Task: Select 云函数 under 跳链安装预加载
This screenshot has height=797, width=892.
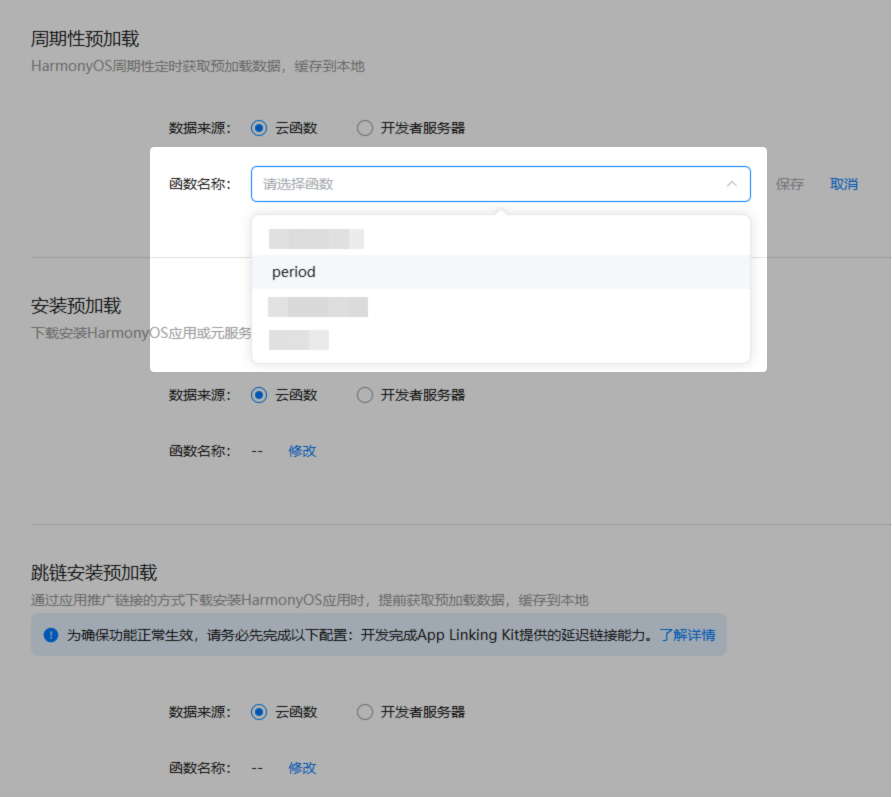Action: tap(259, 712)
